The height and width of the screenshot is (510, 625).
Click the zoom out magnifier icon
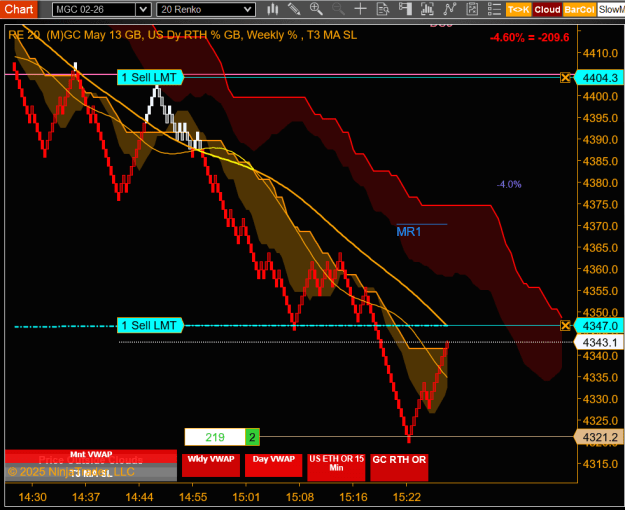[x=338, y=9]
